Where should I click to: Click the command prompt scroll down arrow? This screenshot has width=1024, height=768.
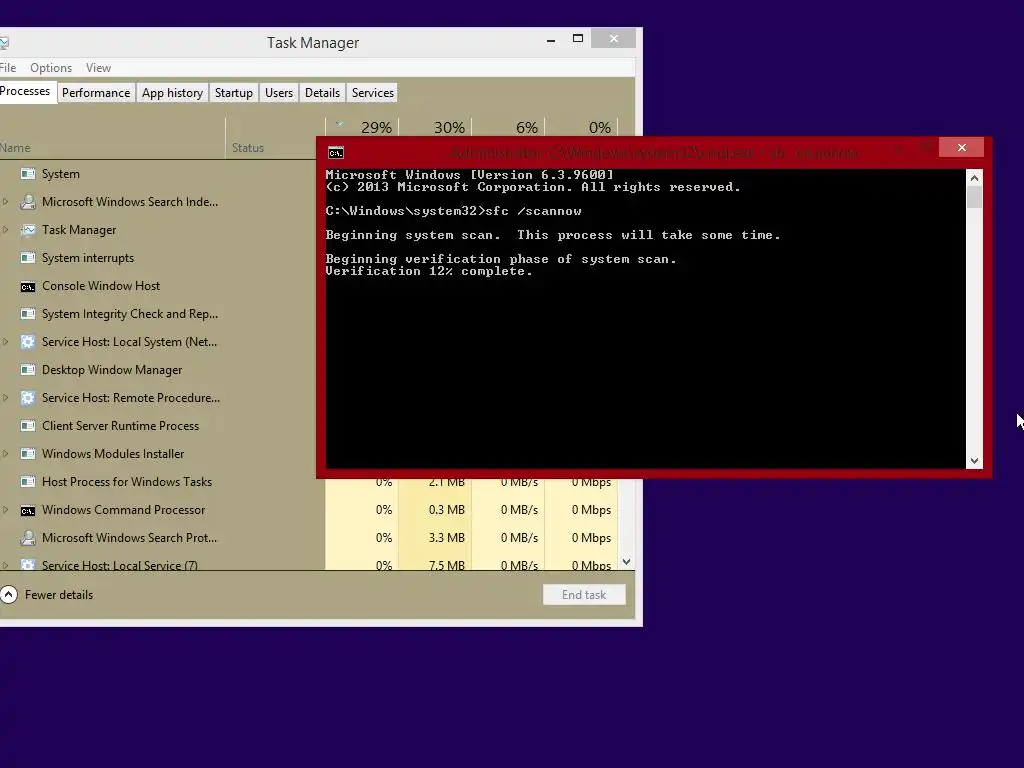974,461
